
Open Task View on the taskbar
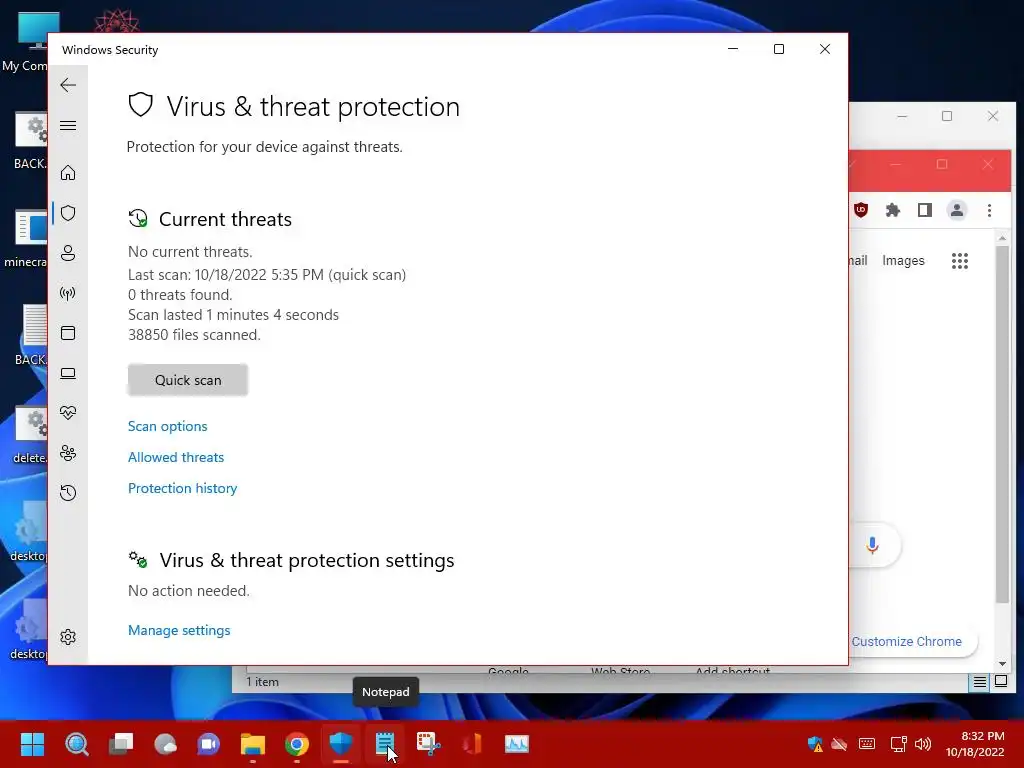pos(121,744)
